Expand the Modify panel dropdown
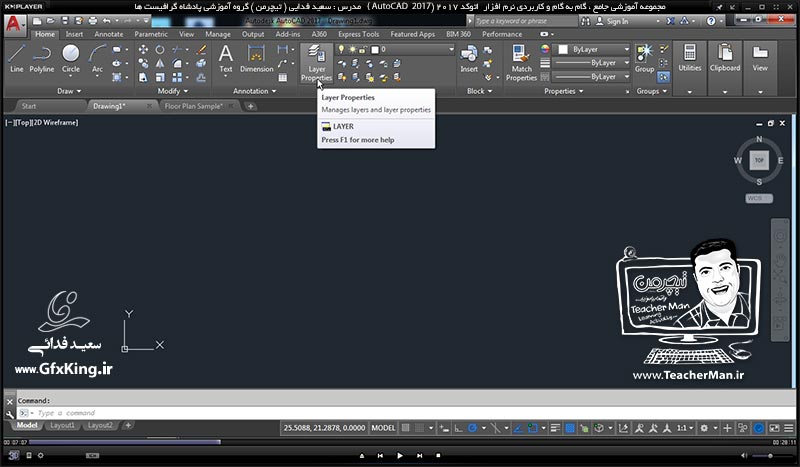The image size is (800, 467). 172,91
